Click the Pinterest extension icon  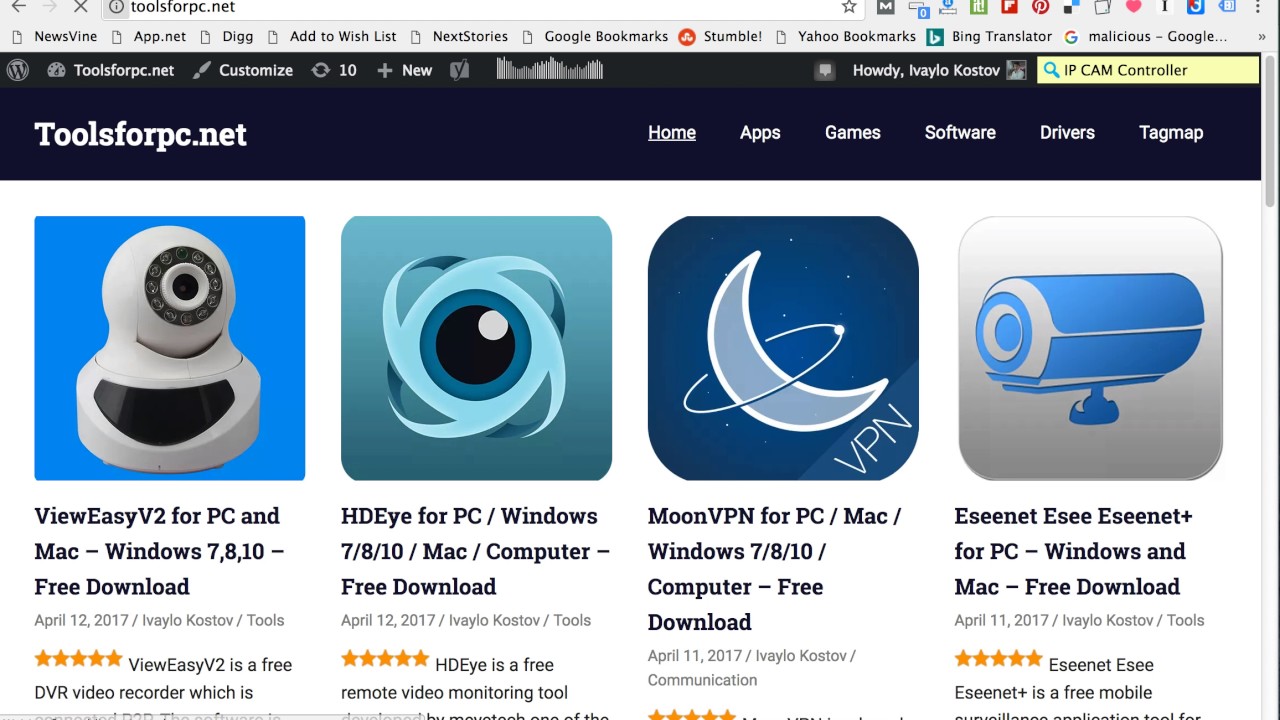pos(1040,7)
